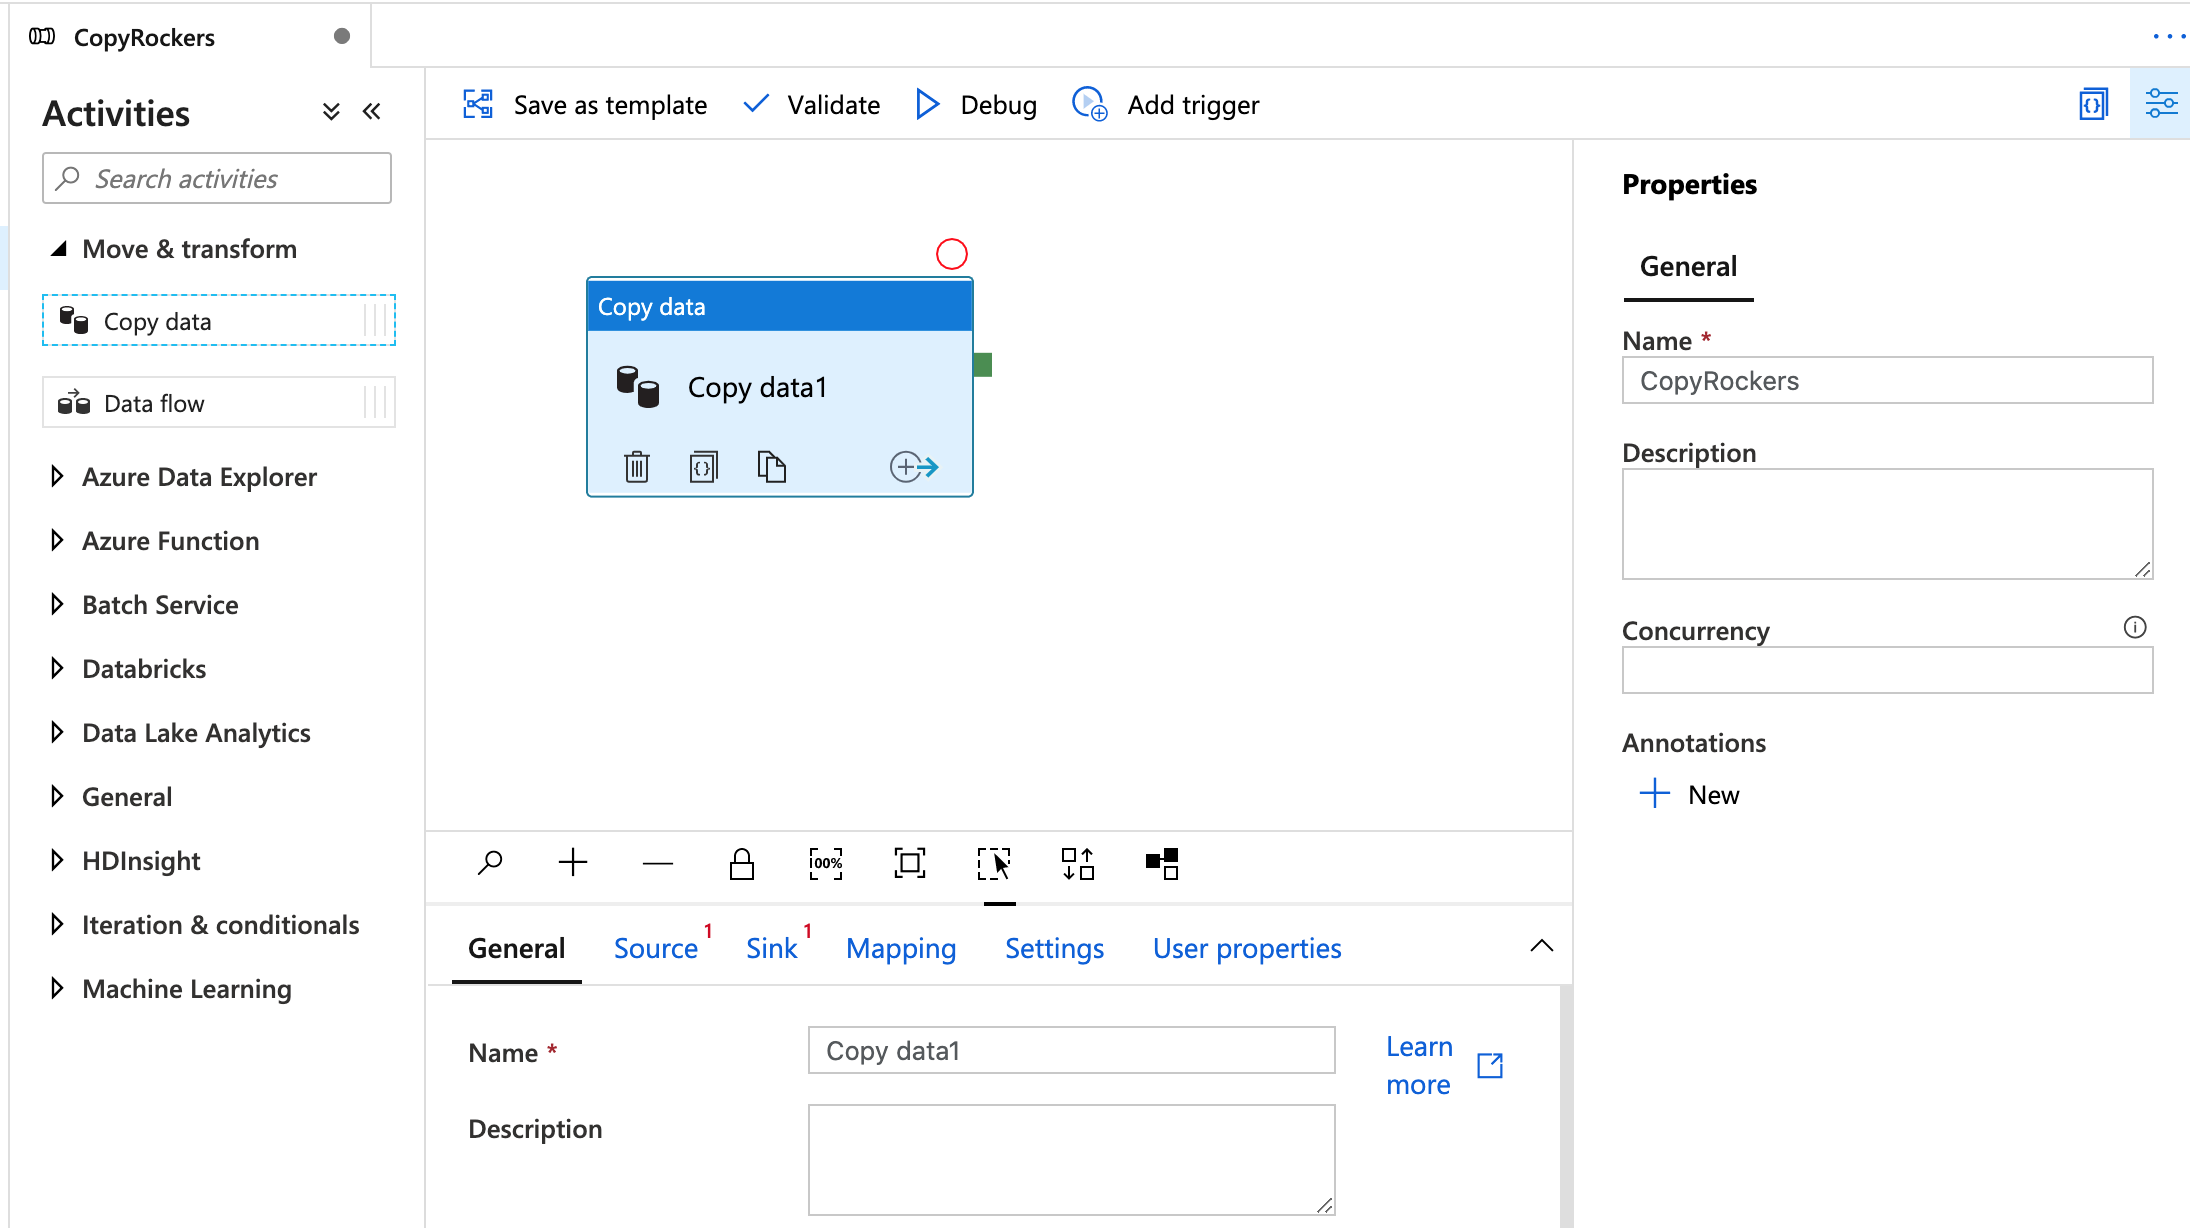
Task: Click the Search activities field
Action: pyautogui.click(x=217, y=178)
